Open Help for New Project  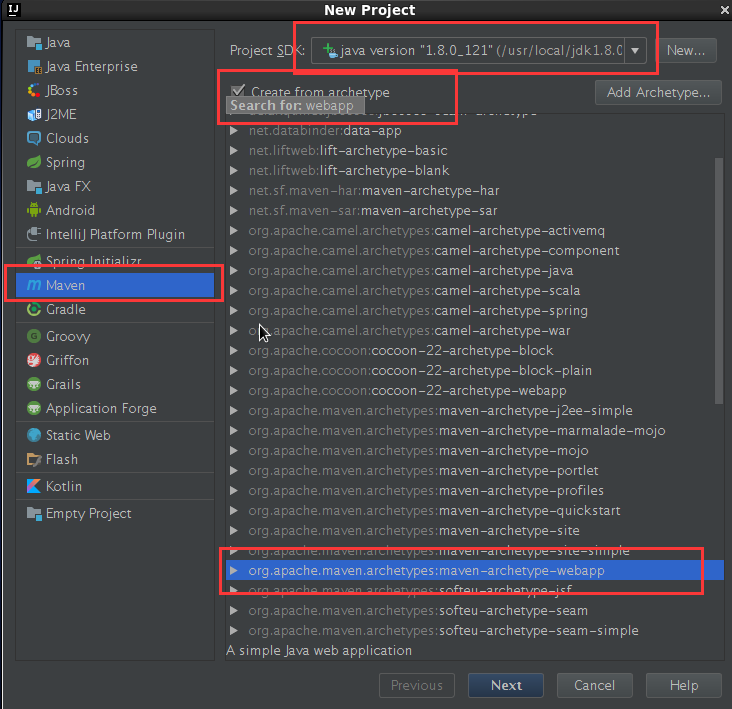tap(684, 685)
